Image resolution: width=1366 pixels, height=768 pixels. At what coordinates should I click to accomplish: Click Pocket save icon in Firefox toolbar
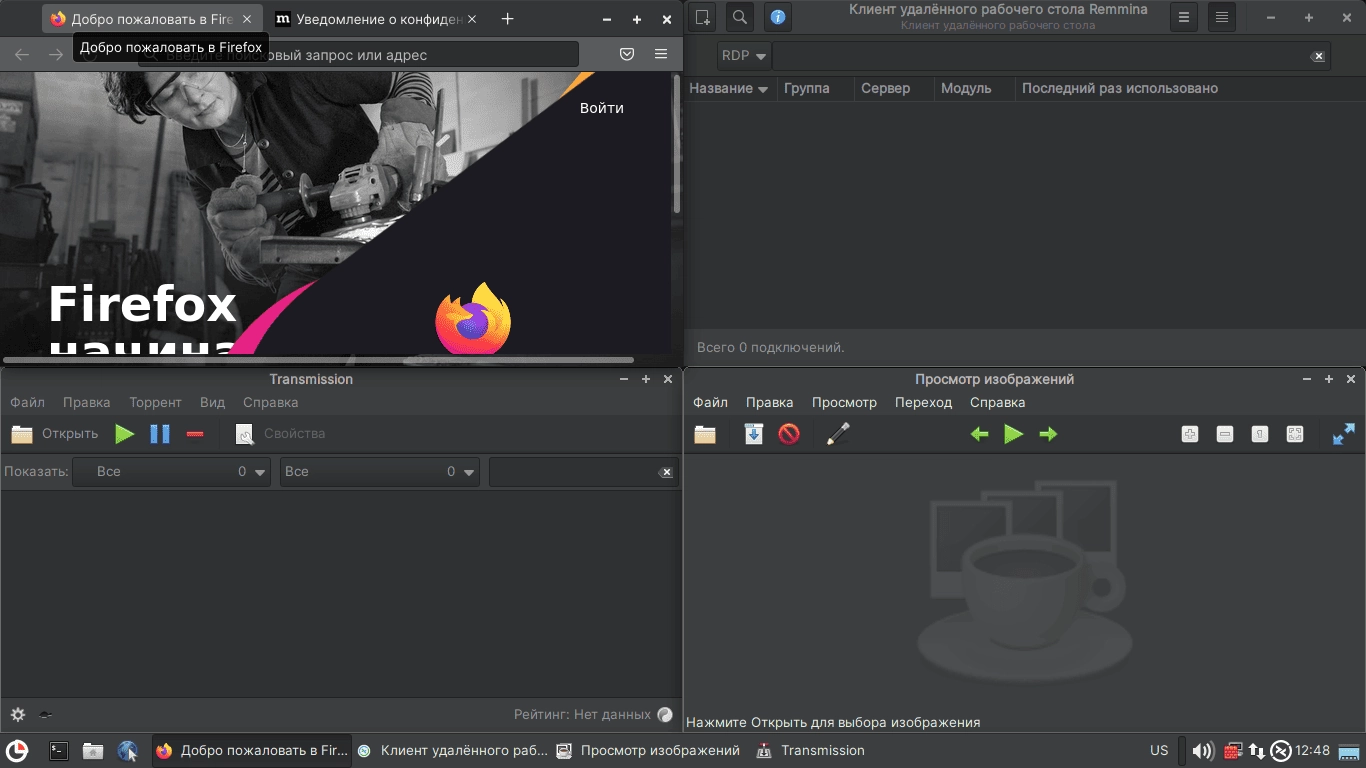click(x=627, y=54)
